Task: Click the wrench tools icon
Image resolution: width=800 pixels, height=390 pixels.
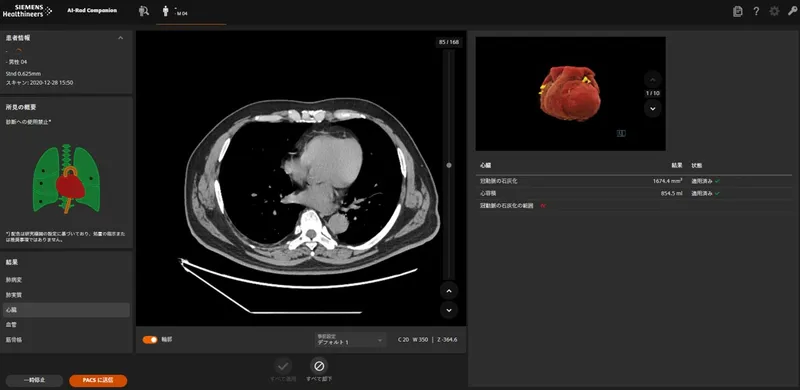Action: [792, 11]
